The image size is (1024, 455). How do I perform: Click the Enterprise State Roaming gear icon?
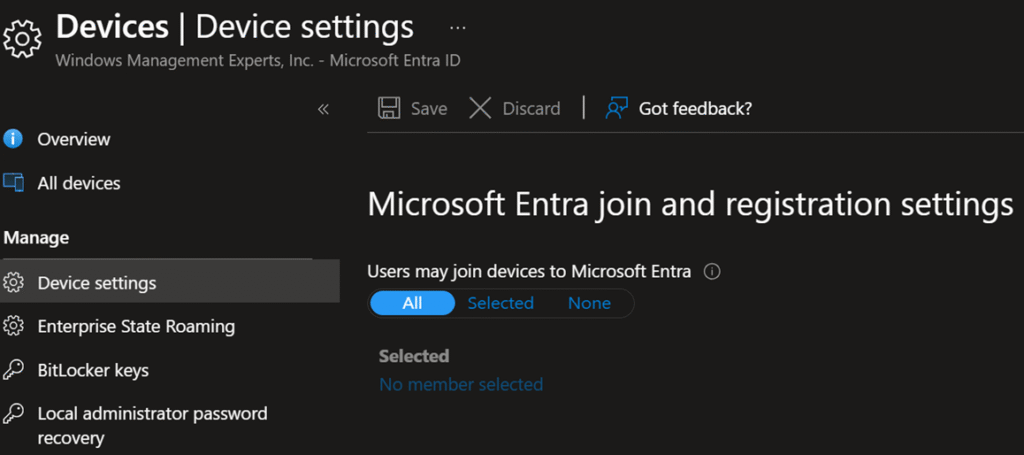coord(14,326)
